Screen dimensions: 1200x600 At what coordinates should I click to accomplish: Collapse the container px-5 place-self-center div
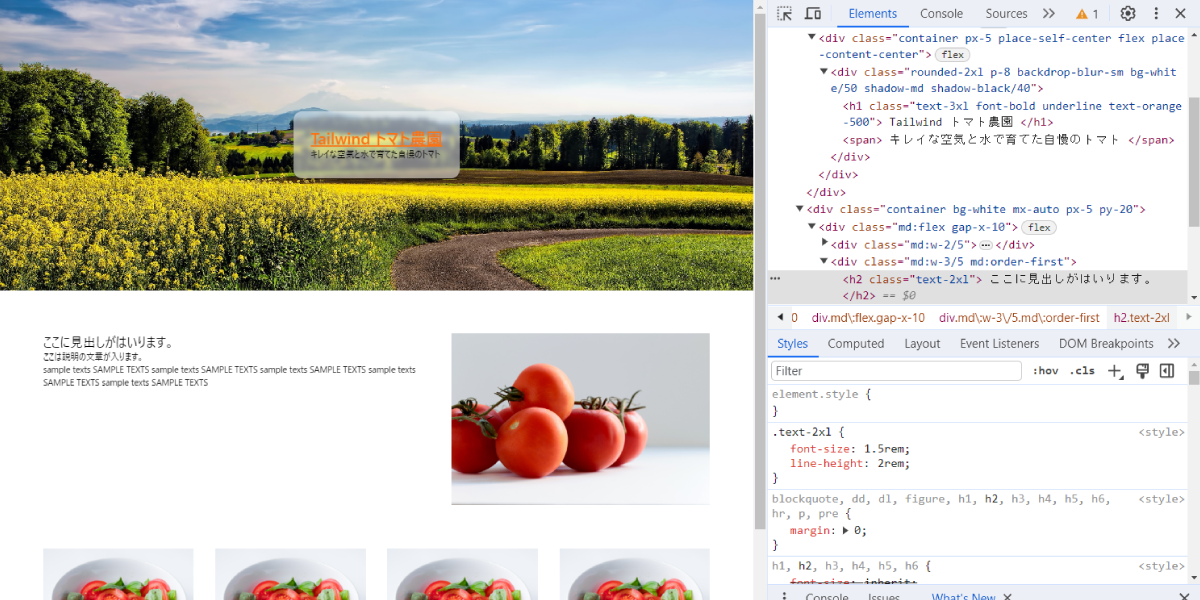(x=812, y=37)
